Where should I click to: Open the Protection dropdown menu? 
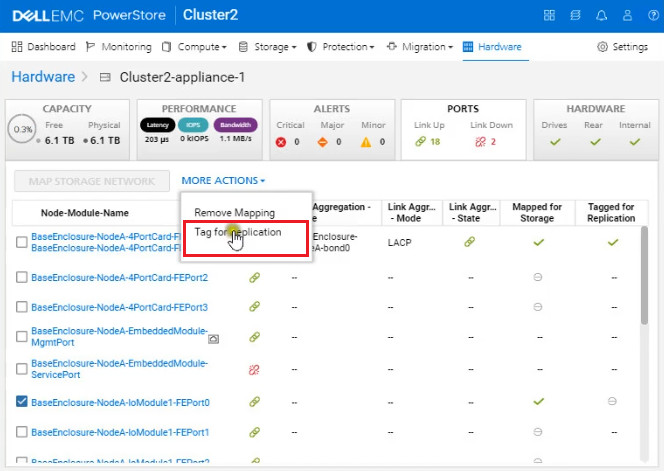point(341,47)
